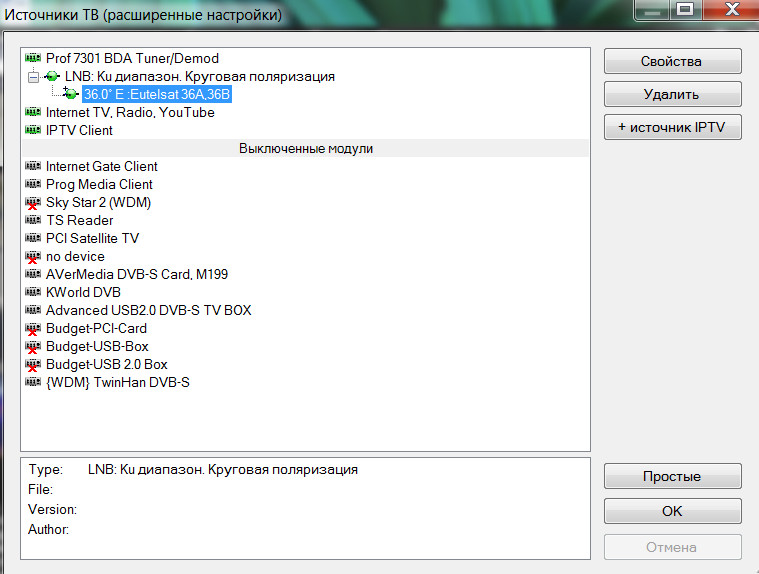Click the Eutelsat 36A,36B satellite icon

[x=70, y=94]
